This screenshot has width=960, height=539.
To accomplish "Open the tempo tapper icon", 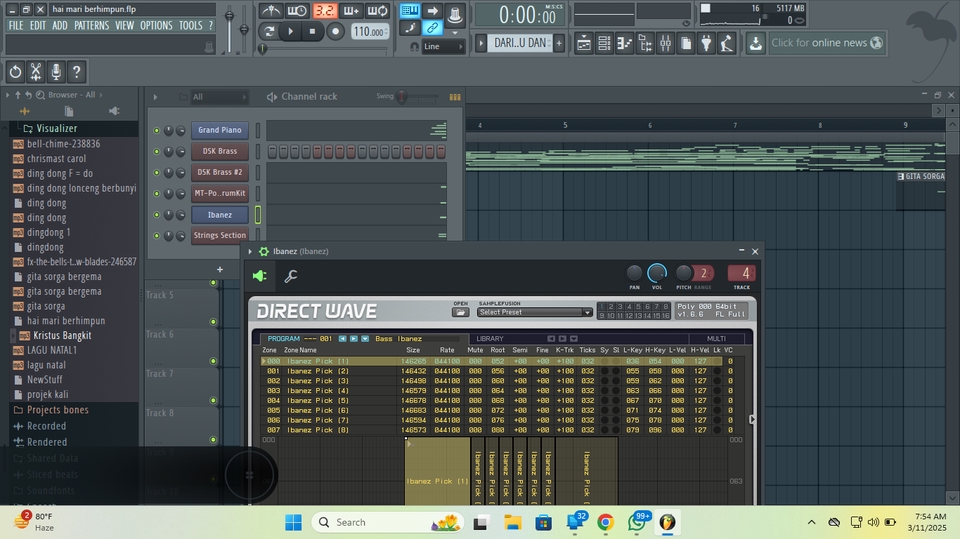I will pyautogui.click(x=727, y=43).
